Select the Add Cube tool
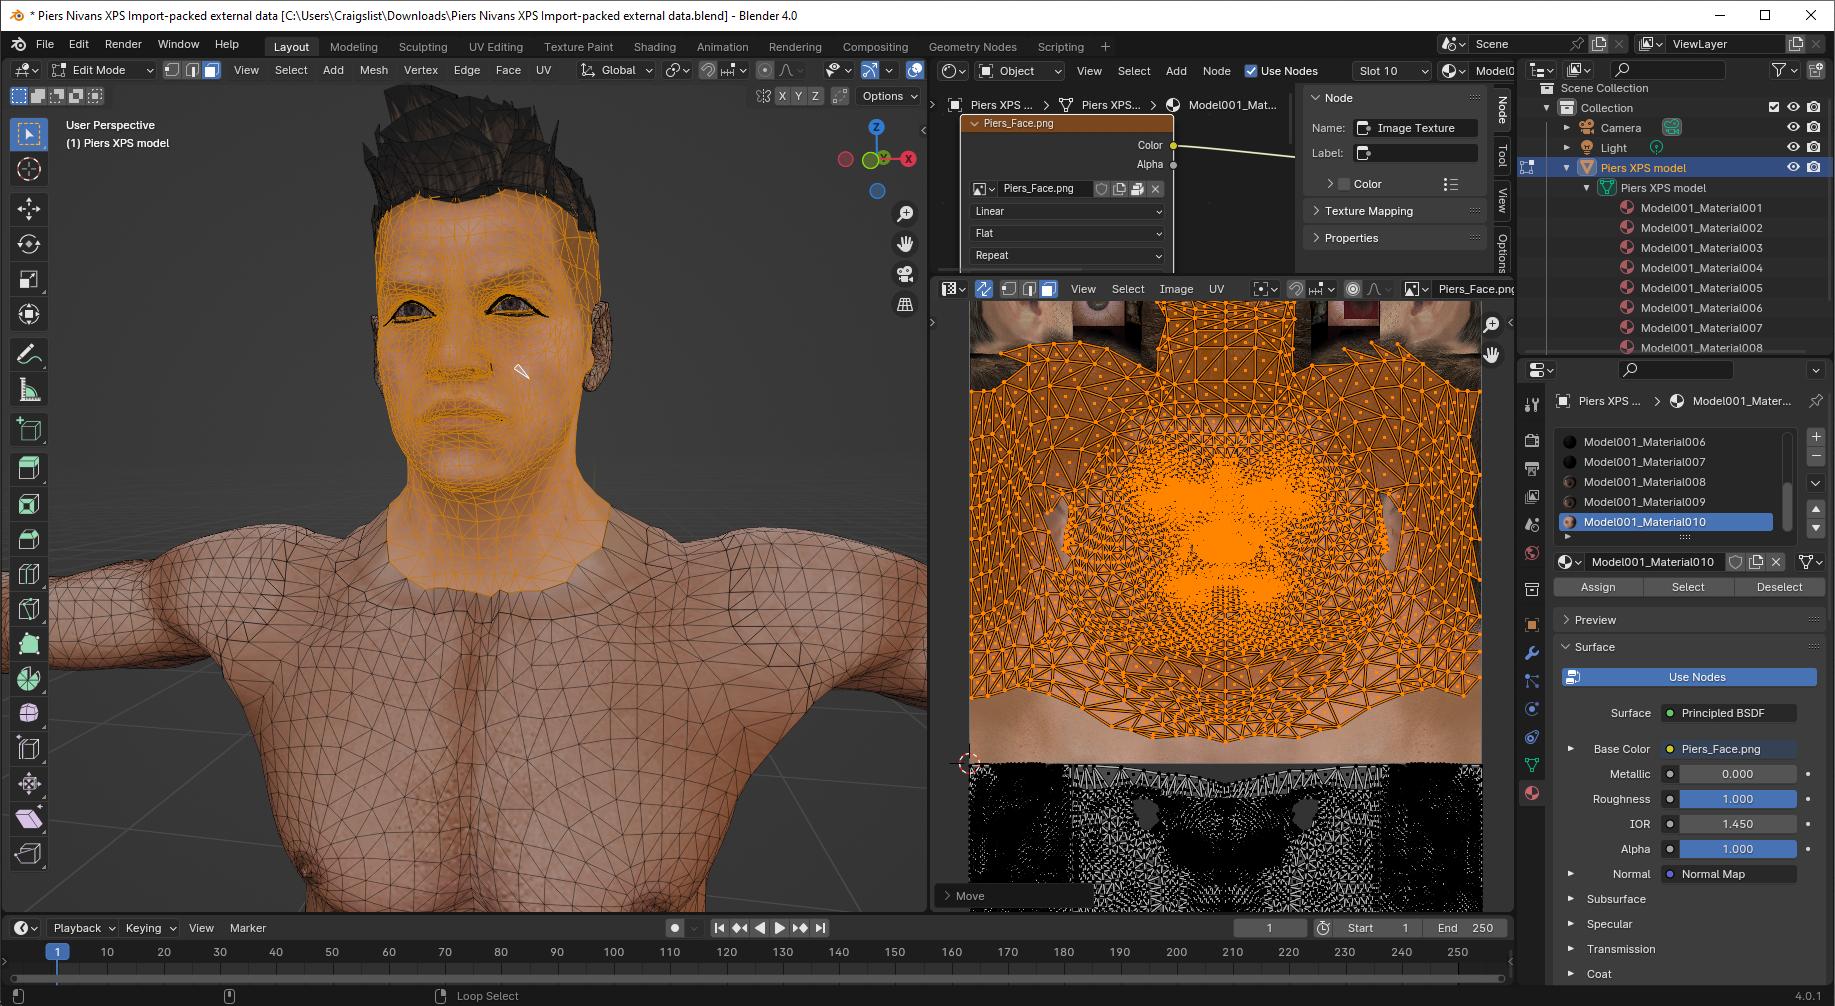Viewport: 1835px width, 1006px height. click(x=29, y=430)
